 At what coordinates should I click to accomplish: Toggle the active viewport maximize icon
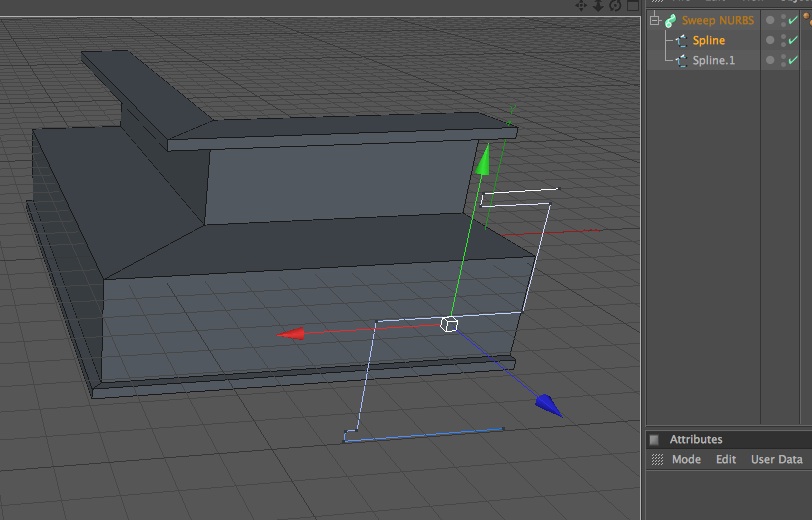[x=632, y=5]
